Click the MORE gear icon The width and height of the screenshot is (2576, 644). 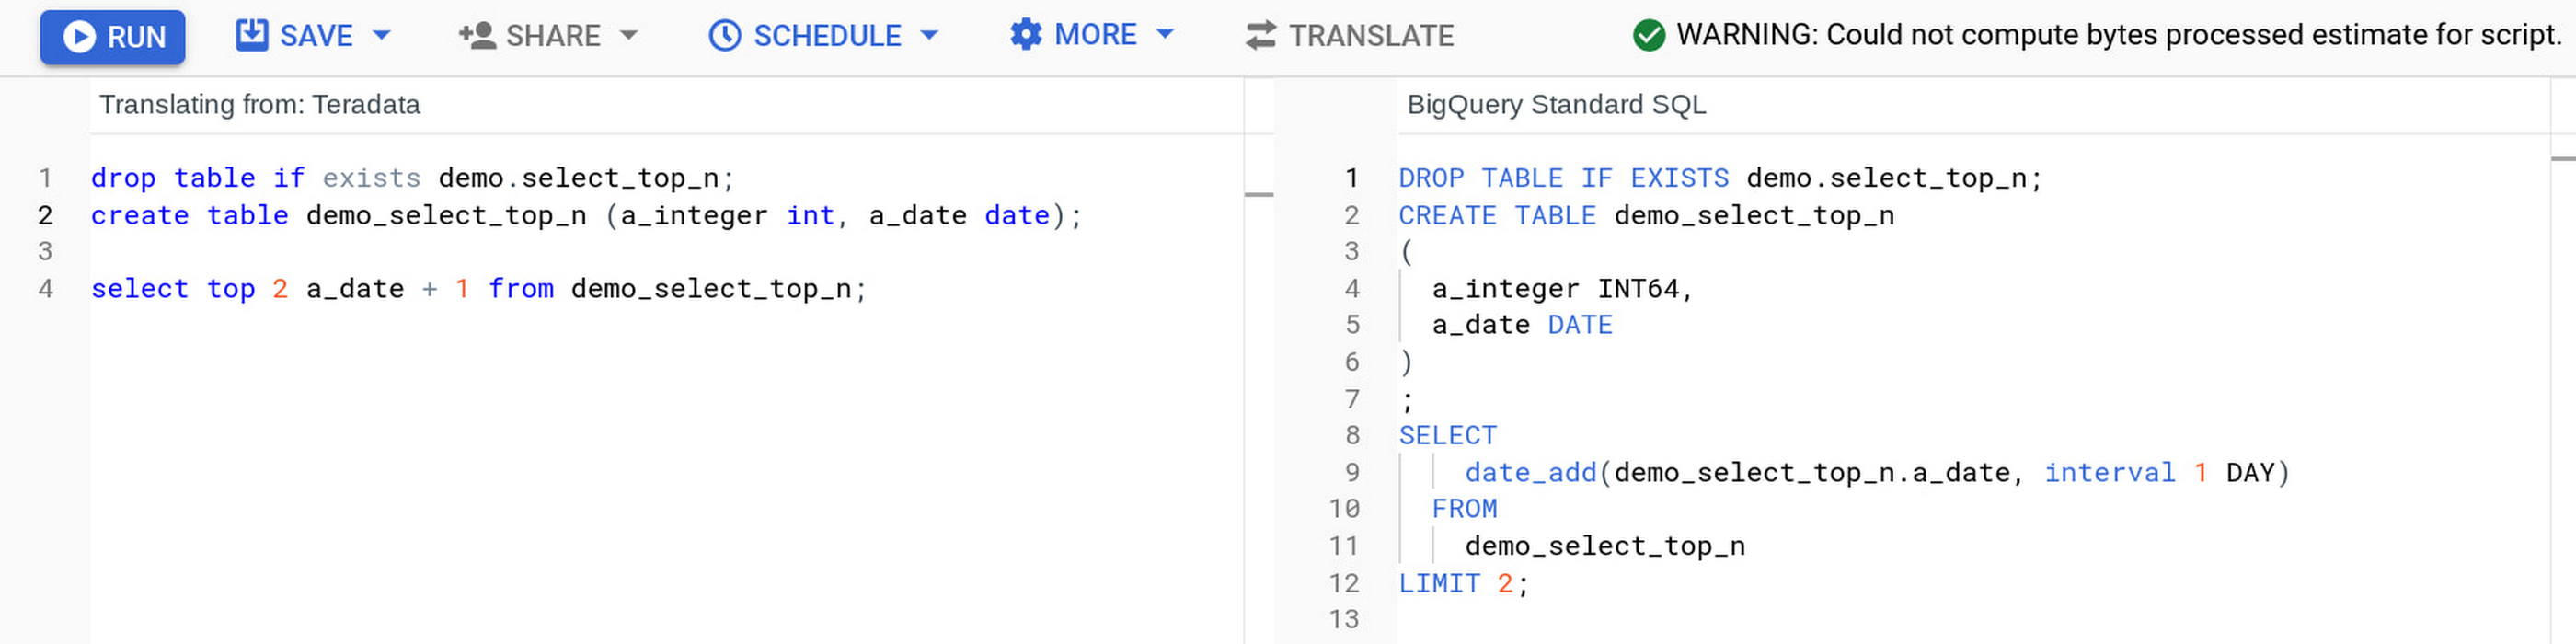[x=1025, y=34]
